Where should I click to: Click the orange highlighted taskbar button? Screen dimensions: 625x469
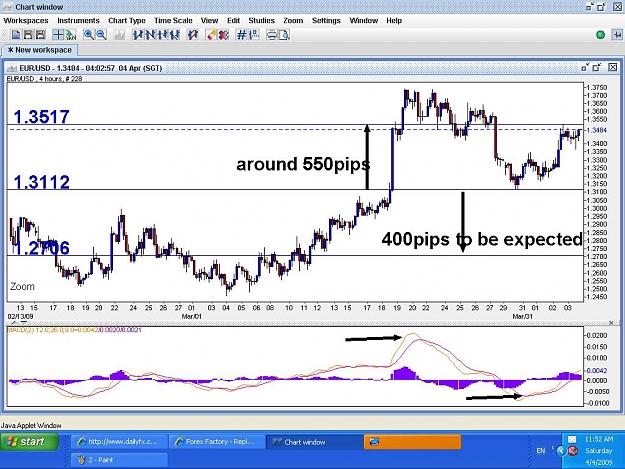pos(413,442)
